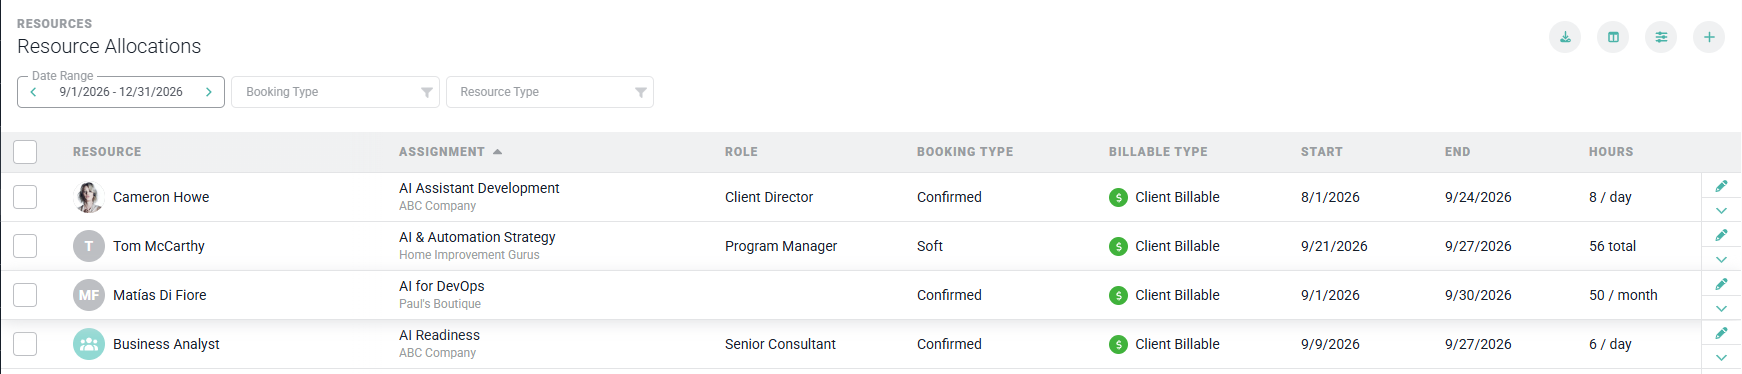Edit Cameron Howe's allocation with pencil icon
This screenshot has height=374, width=1742.
1721,186
